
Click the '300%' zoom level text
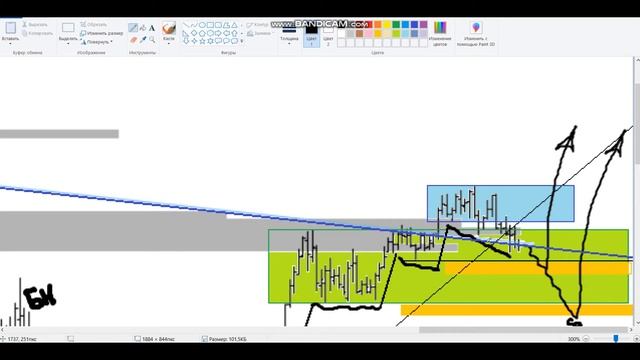[x=573, y=339]
